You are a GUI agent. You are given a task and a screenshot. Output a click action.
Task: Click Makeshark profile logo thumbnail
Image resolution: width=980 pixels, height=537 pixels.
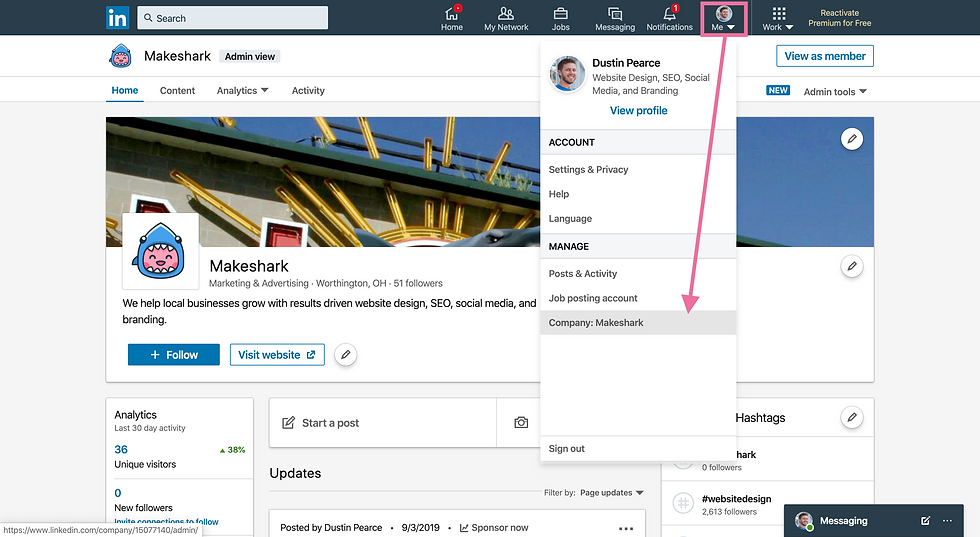coord(161,251)
